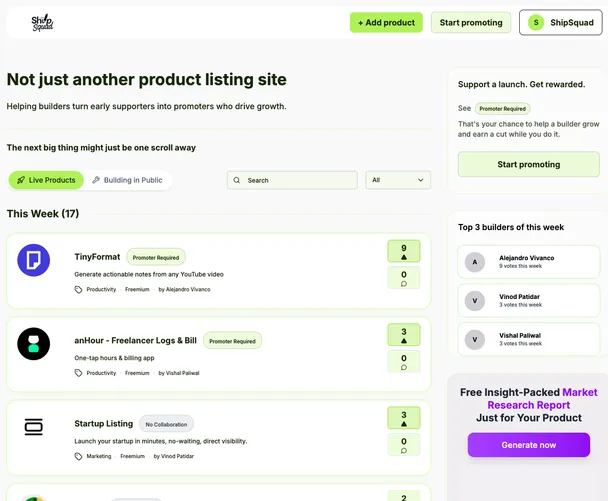Click the Startup Listing product logo
Viewport: 608px width, 501px height.
coord(34,427)
